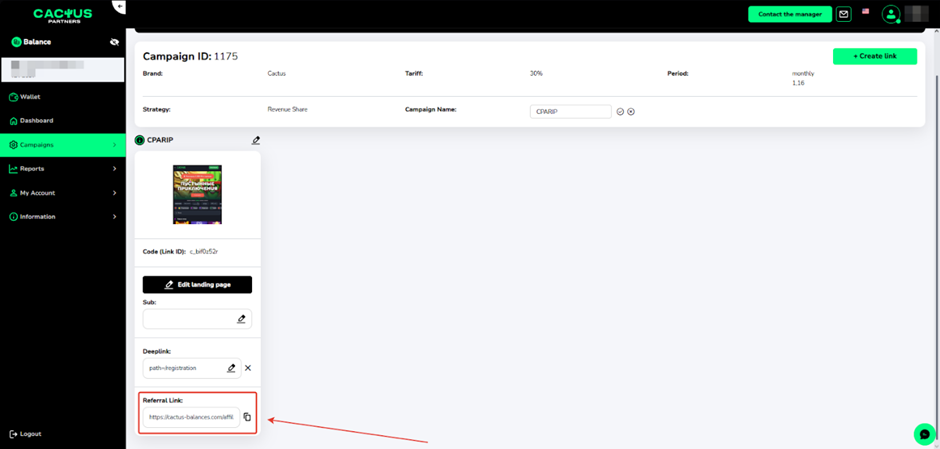Confirm campaign name with the checkmark icon
The height and width of the screenshot is (449, 940).
click(x=620, y=112)
